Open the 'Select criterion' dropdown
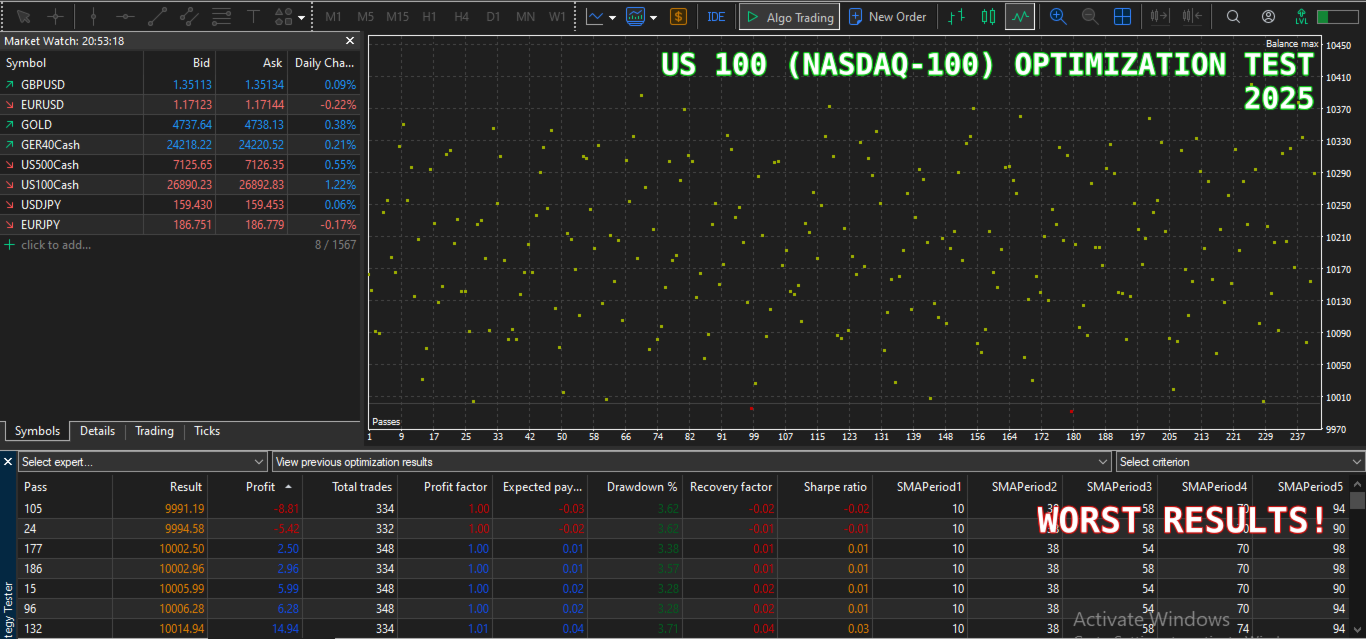 tap(1240, 462)
